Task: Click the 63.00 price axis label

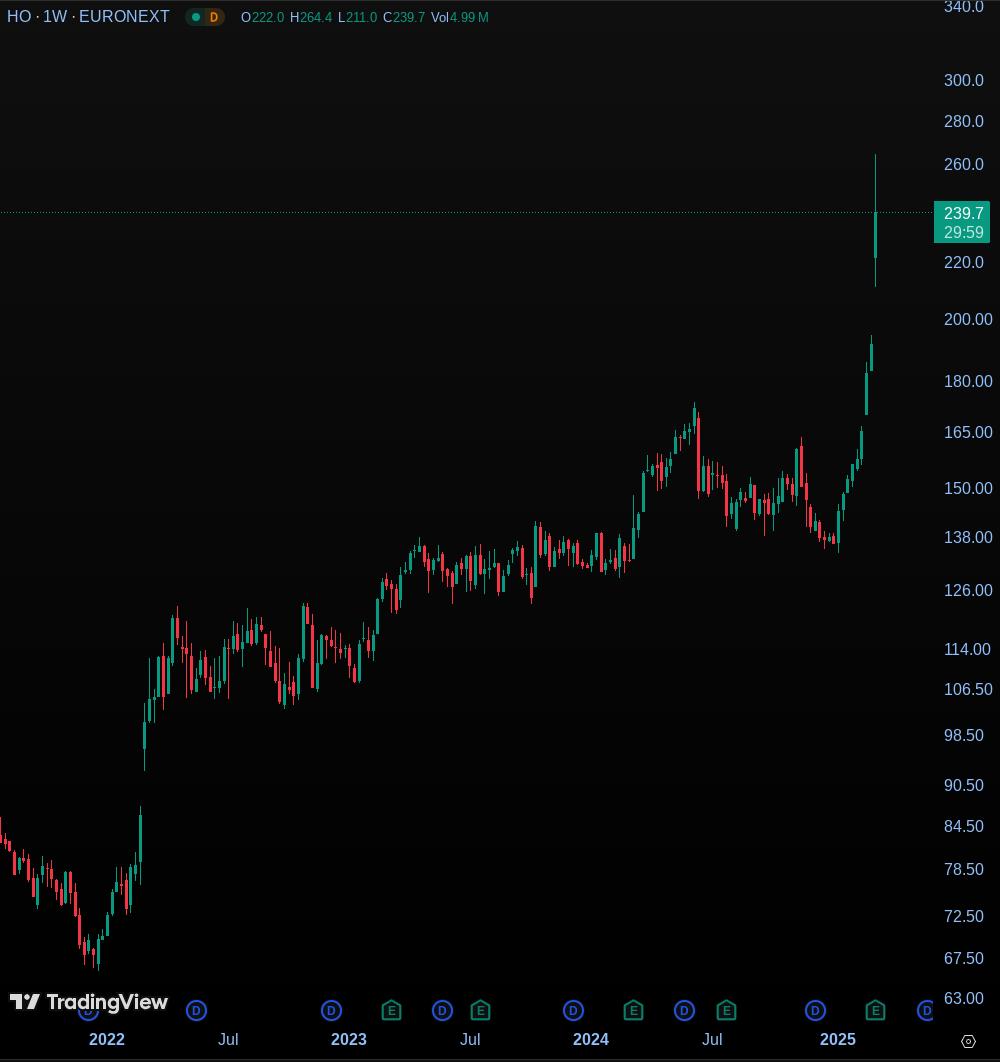Action: click(x=963, y=998)
